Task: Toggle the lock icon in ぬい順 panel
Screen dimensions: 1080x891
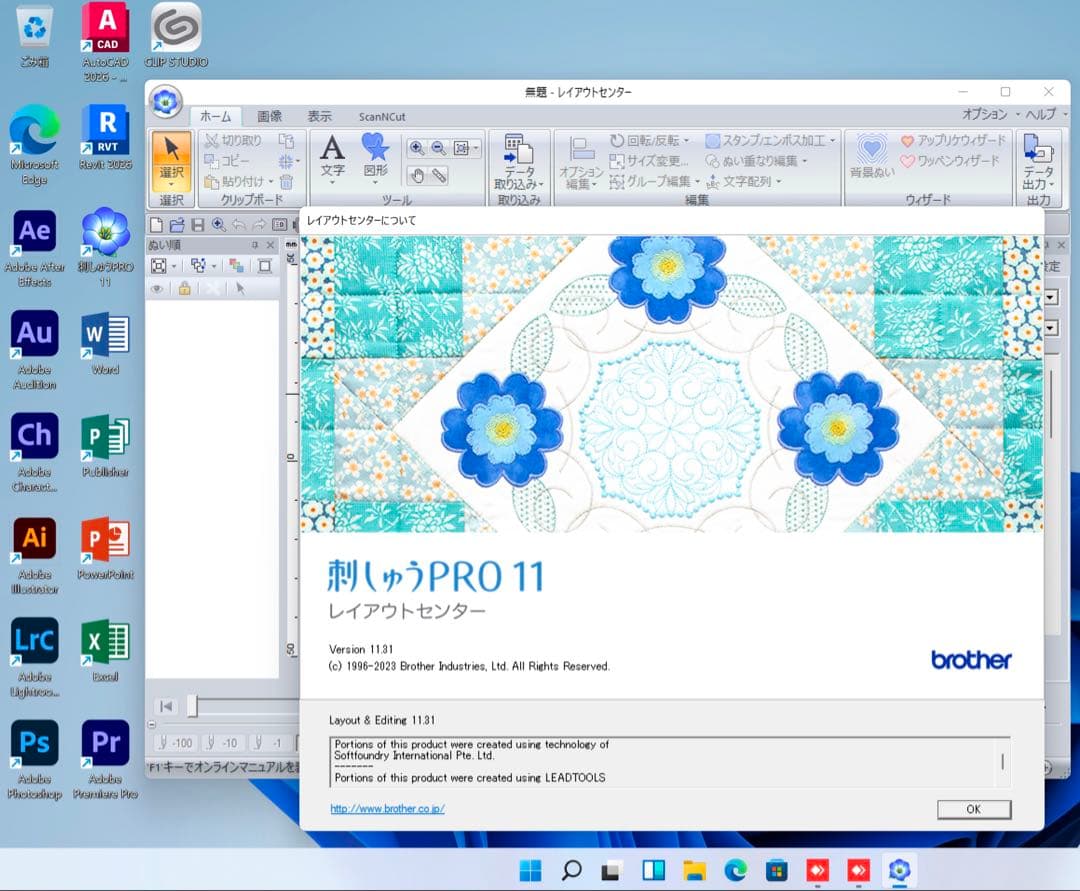Action: [184, 289]
